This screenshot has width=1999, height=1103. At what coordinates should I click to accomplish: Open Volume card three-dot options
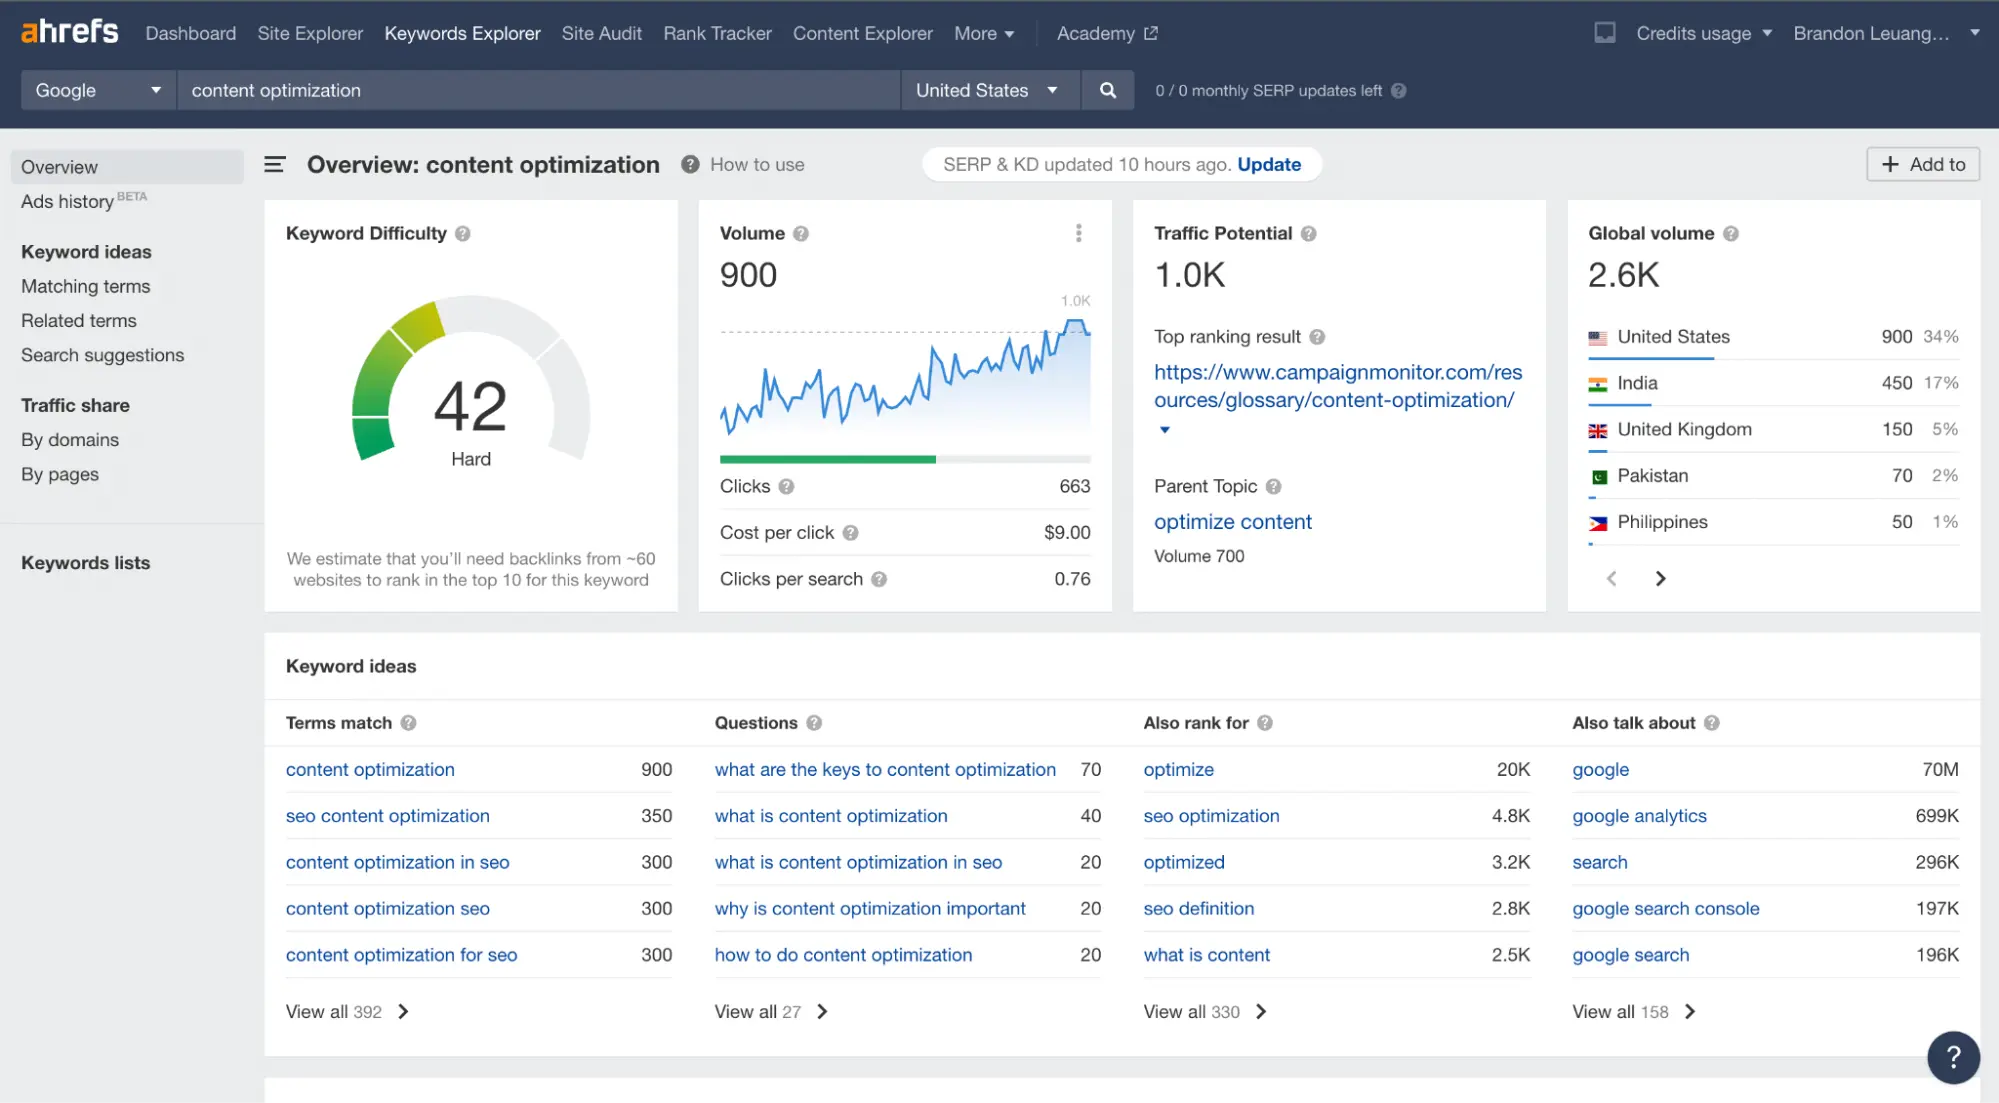1078,233
